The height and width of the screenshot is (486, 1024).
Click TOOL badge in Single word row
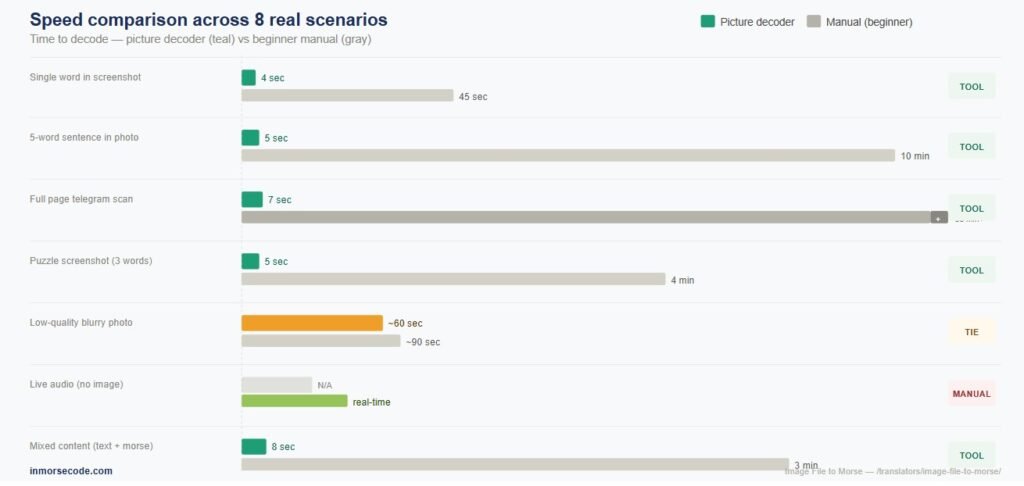[971, 86]
